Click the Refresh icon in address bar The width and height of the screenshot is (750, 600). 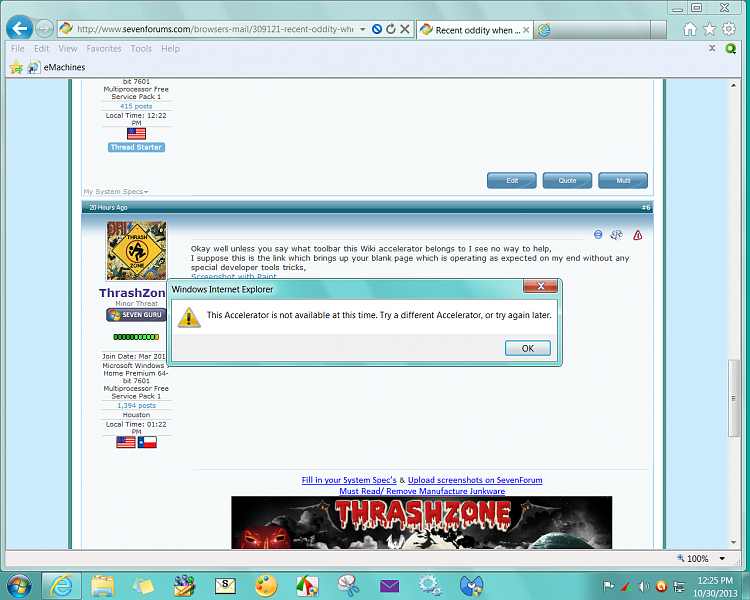pos(391,29)
